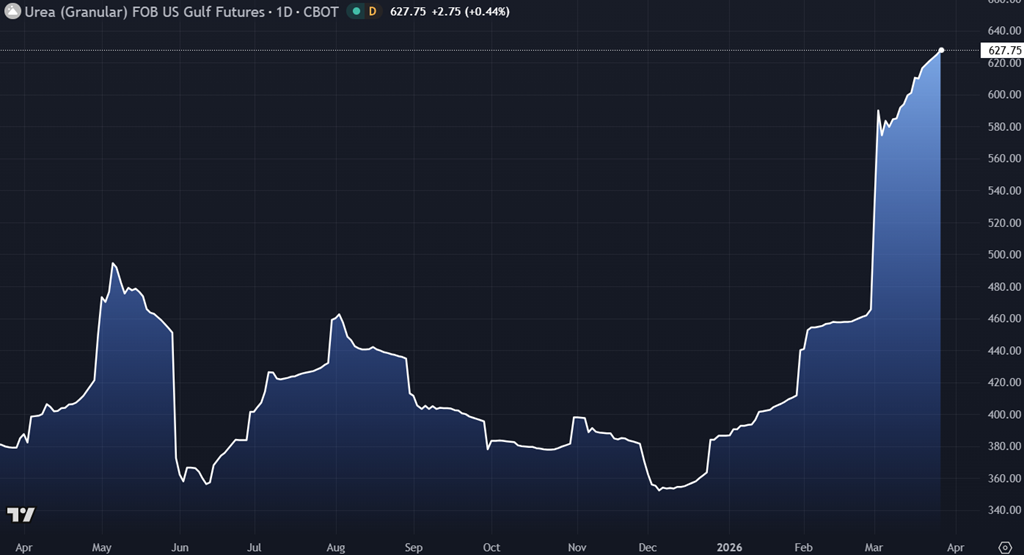Click the Urea futures symbol logo icon
This screenshot has height=555, width=1024.
tap(13, 12)
